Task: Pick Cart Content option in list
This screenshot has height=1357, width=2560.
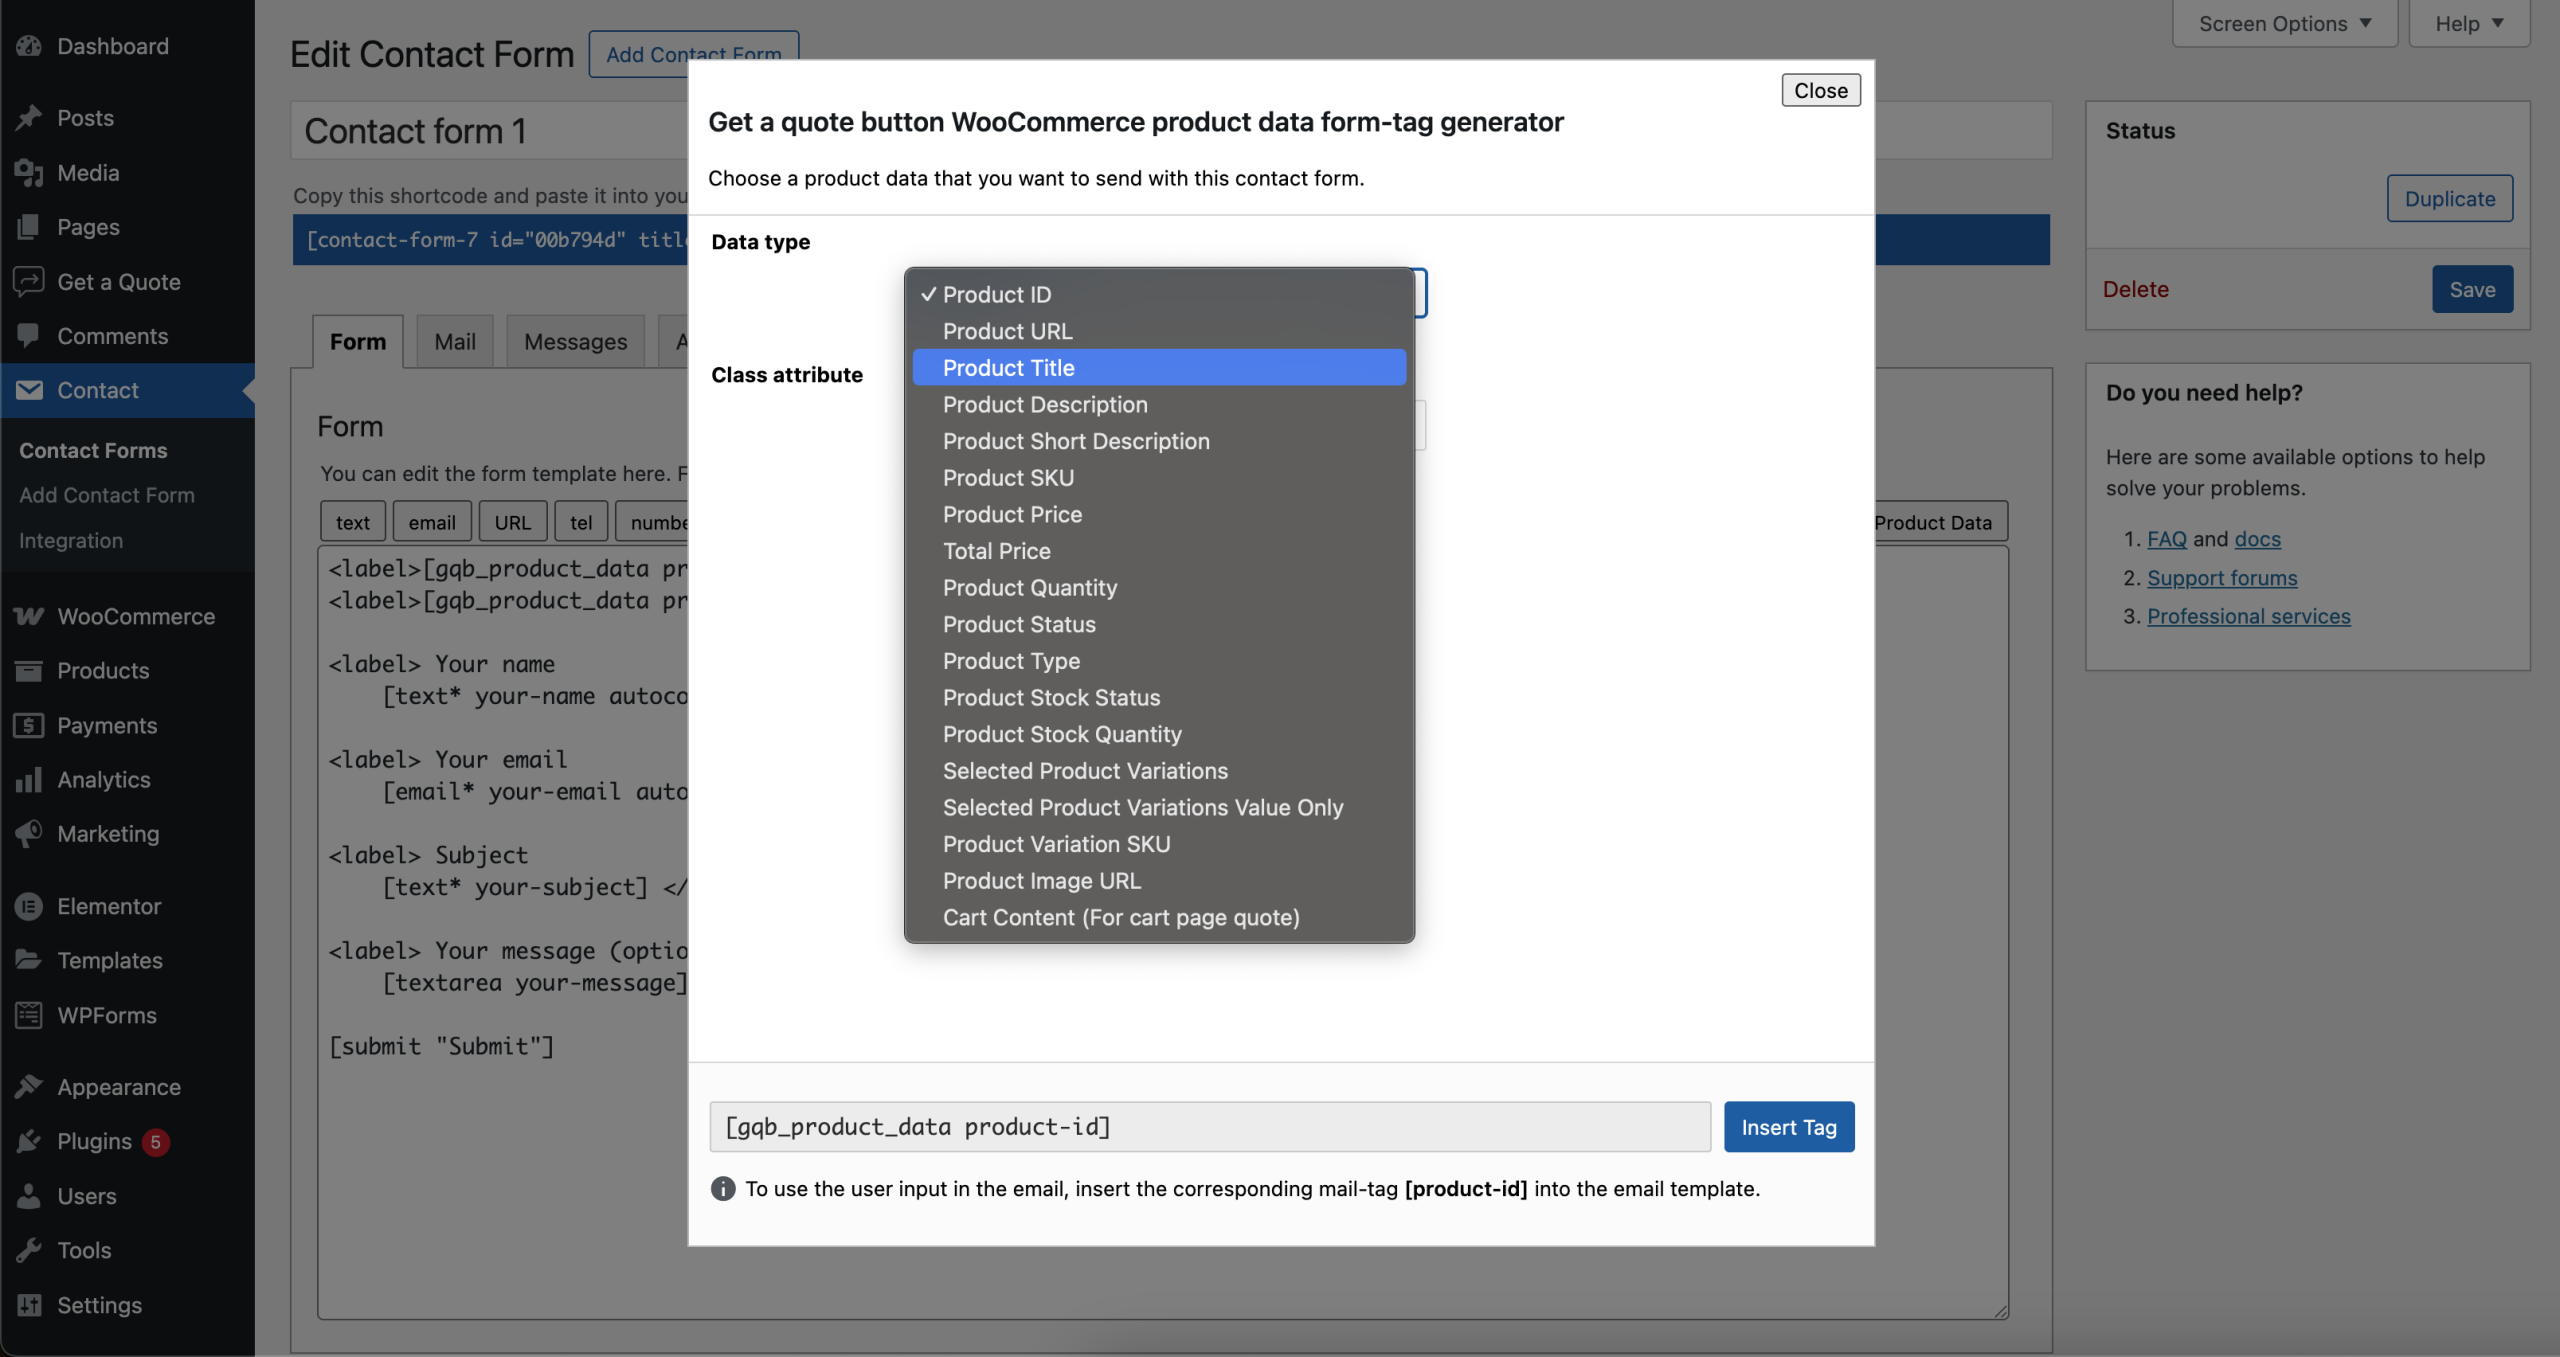Action: pyautogui.click(x=1120, y=917)
